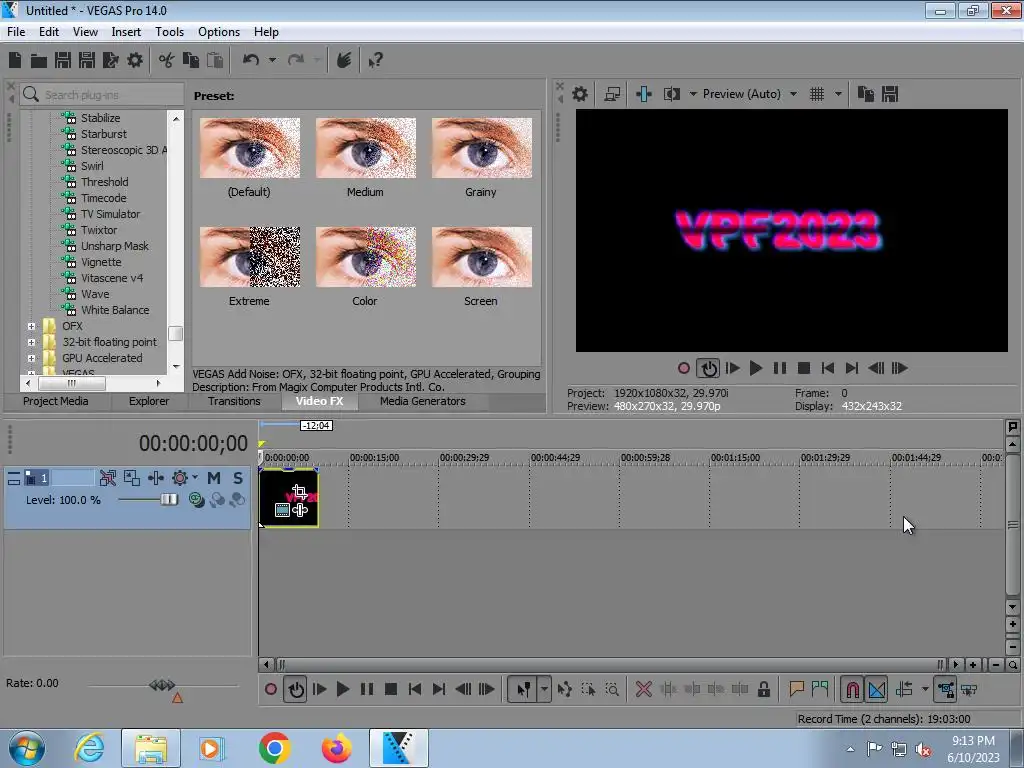Expand the 32-bit floating point folder
The width and height of the screenshot is (1024, 768).
tap(31, 342)
